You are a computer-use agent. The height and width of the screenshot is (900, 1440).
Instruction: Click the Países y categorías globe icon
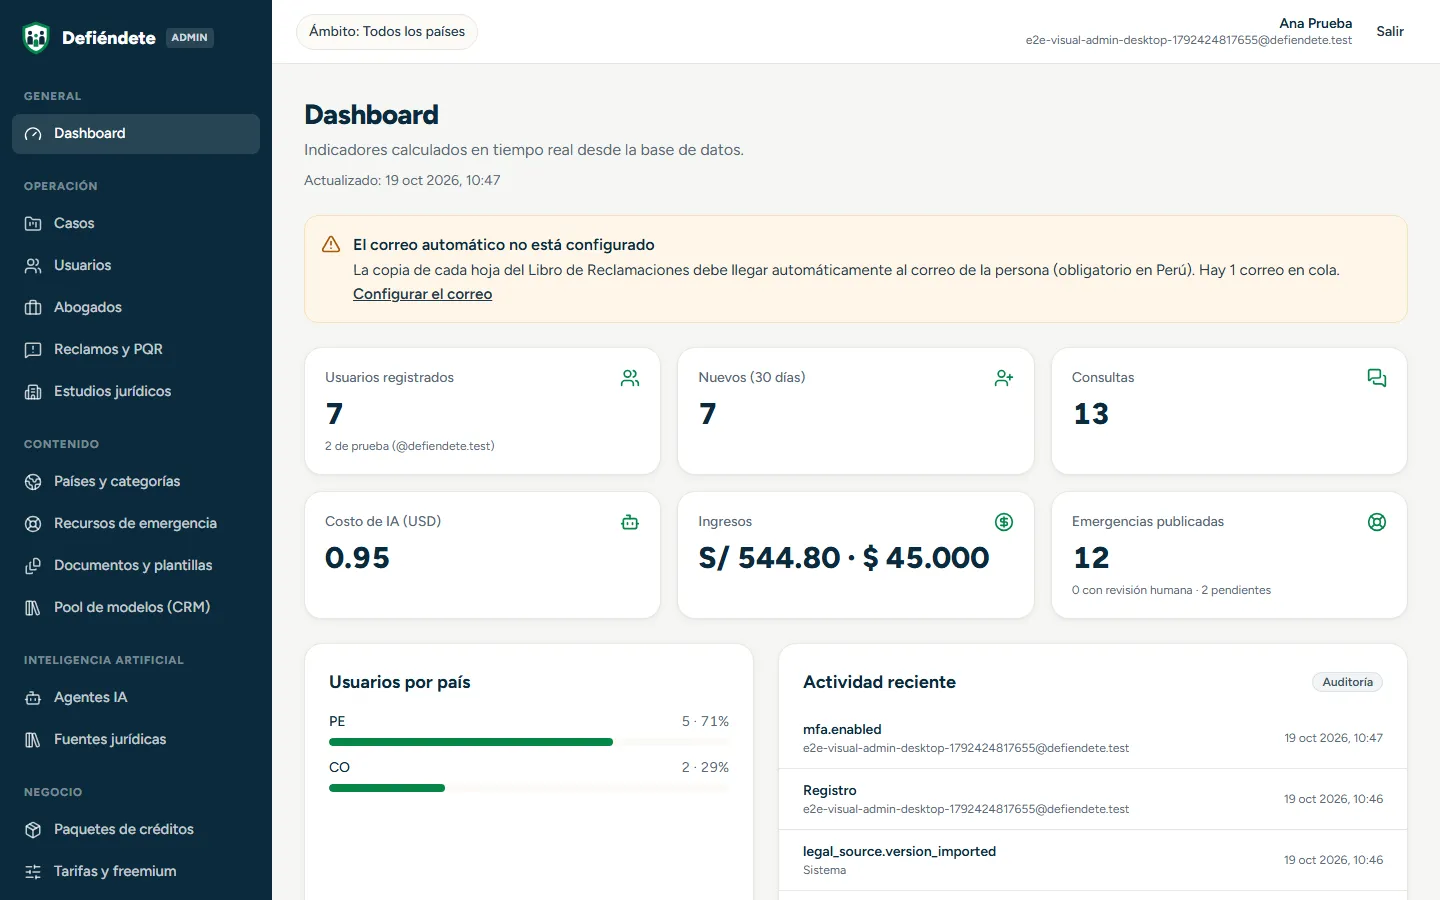[x=33, y=482]
